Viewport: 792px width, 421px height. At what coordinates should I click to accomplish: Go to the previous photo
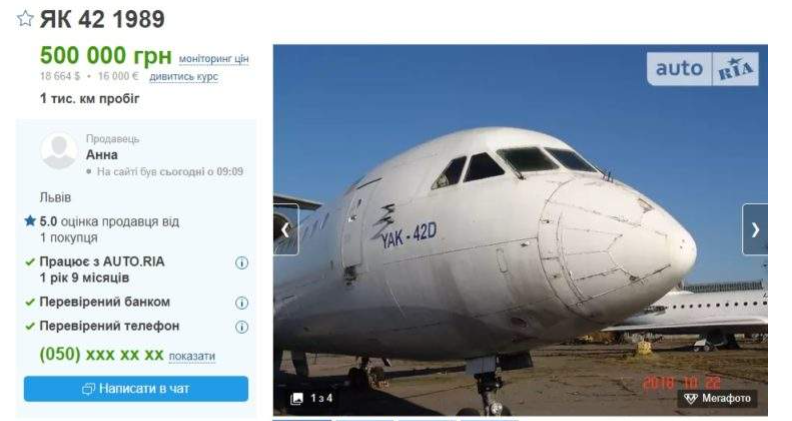[x=285, y=230]
